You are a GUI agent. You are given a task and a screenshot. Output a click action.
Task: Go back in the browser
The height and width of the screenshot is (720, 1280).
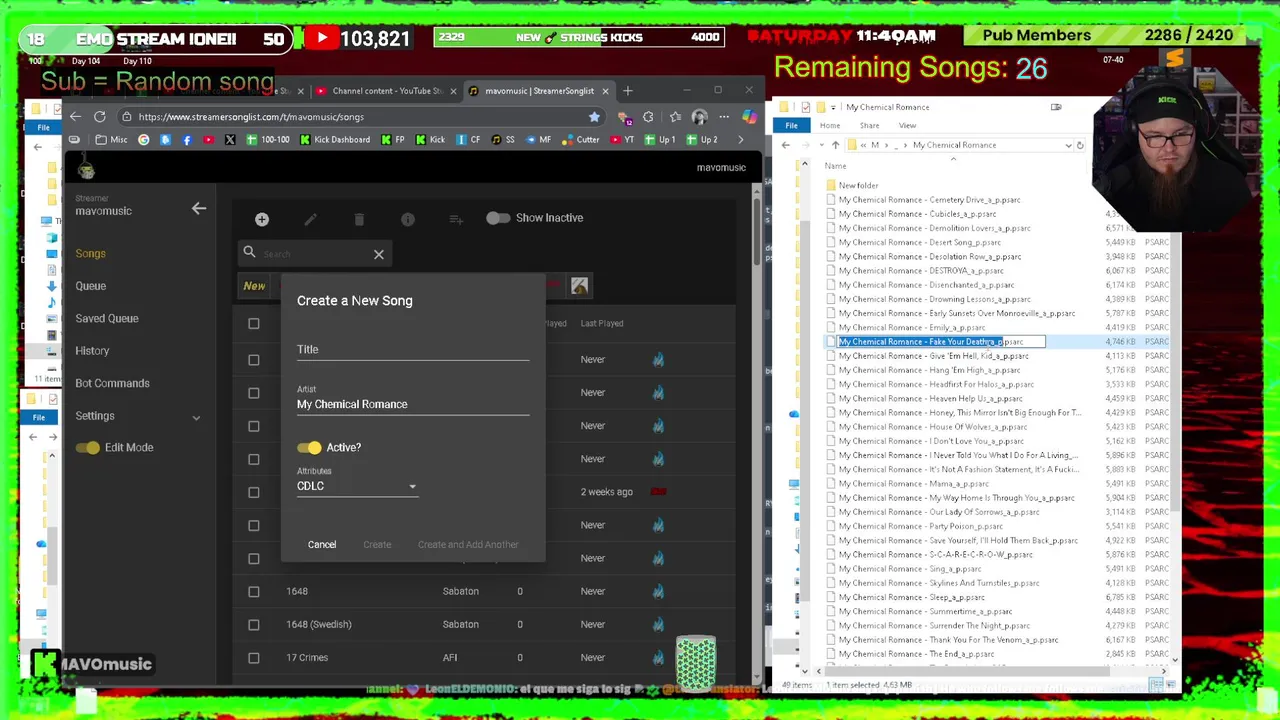[75, 117]
